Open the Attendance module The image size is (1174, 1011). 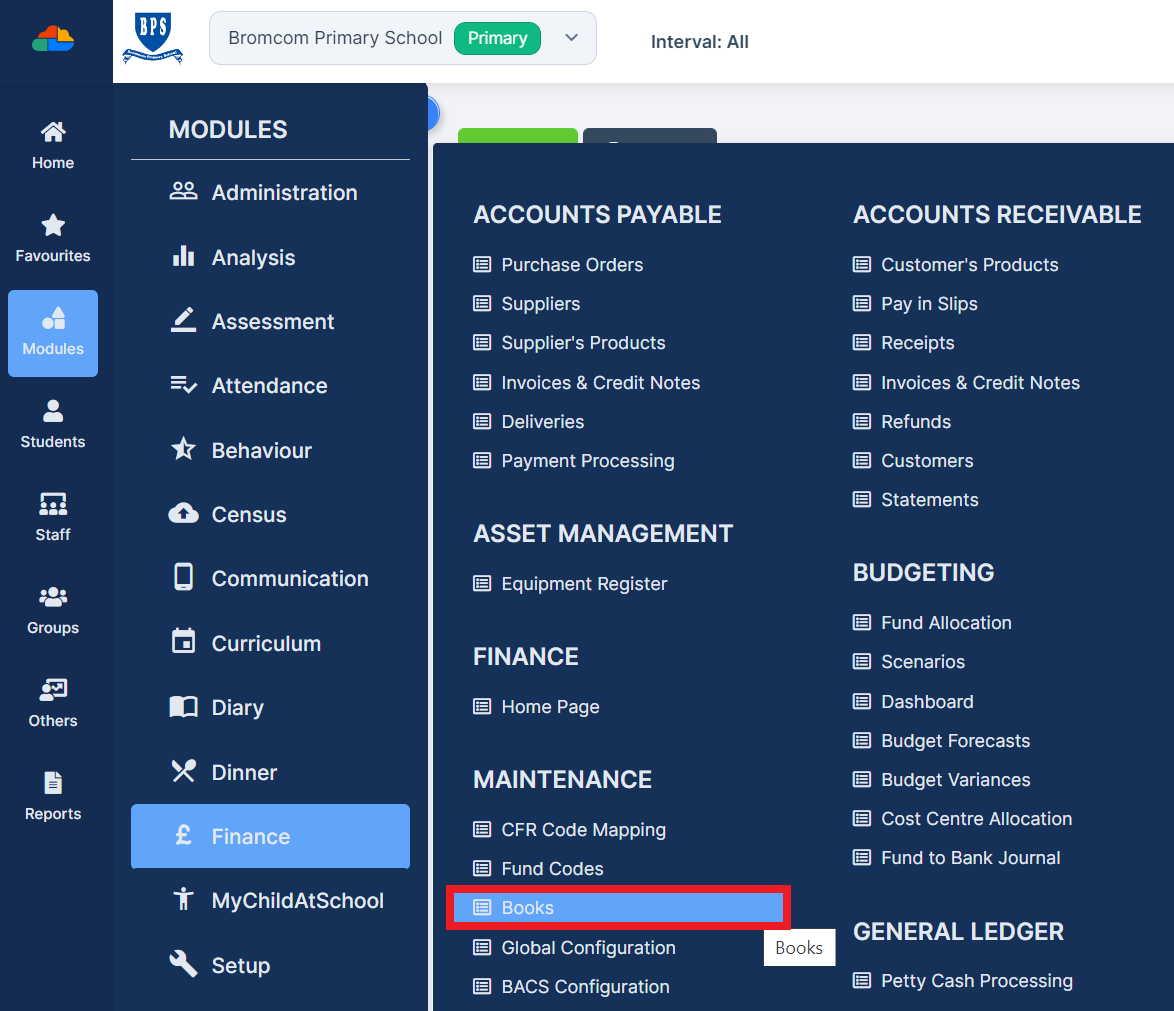[x=270, y=386]
